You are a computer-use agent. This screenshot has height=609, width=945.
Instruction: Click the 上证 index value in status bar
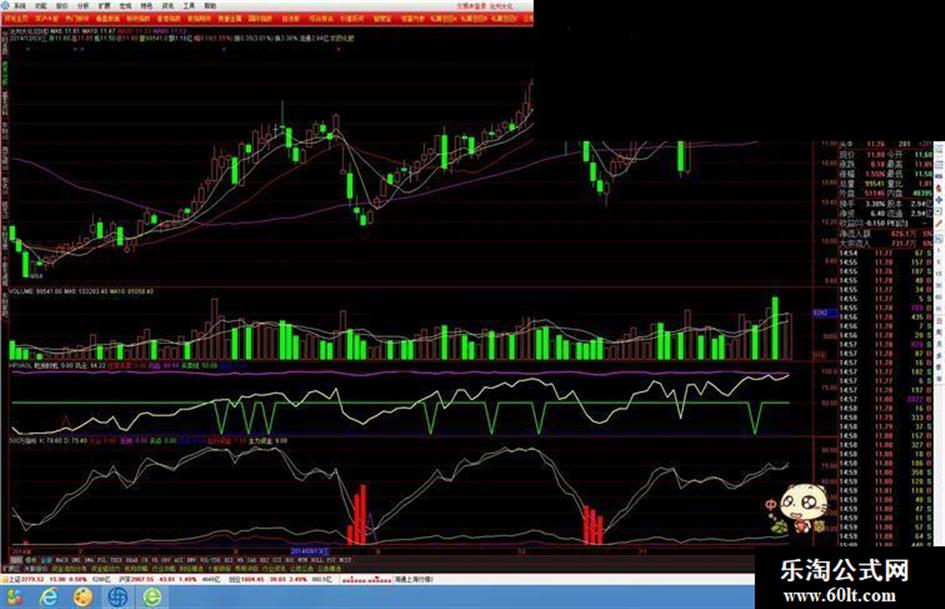coord(32,579)
